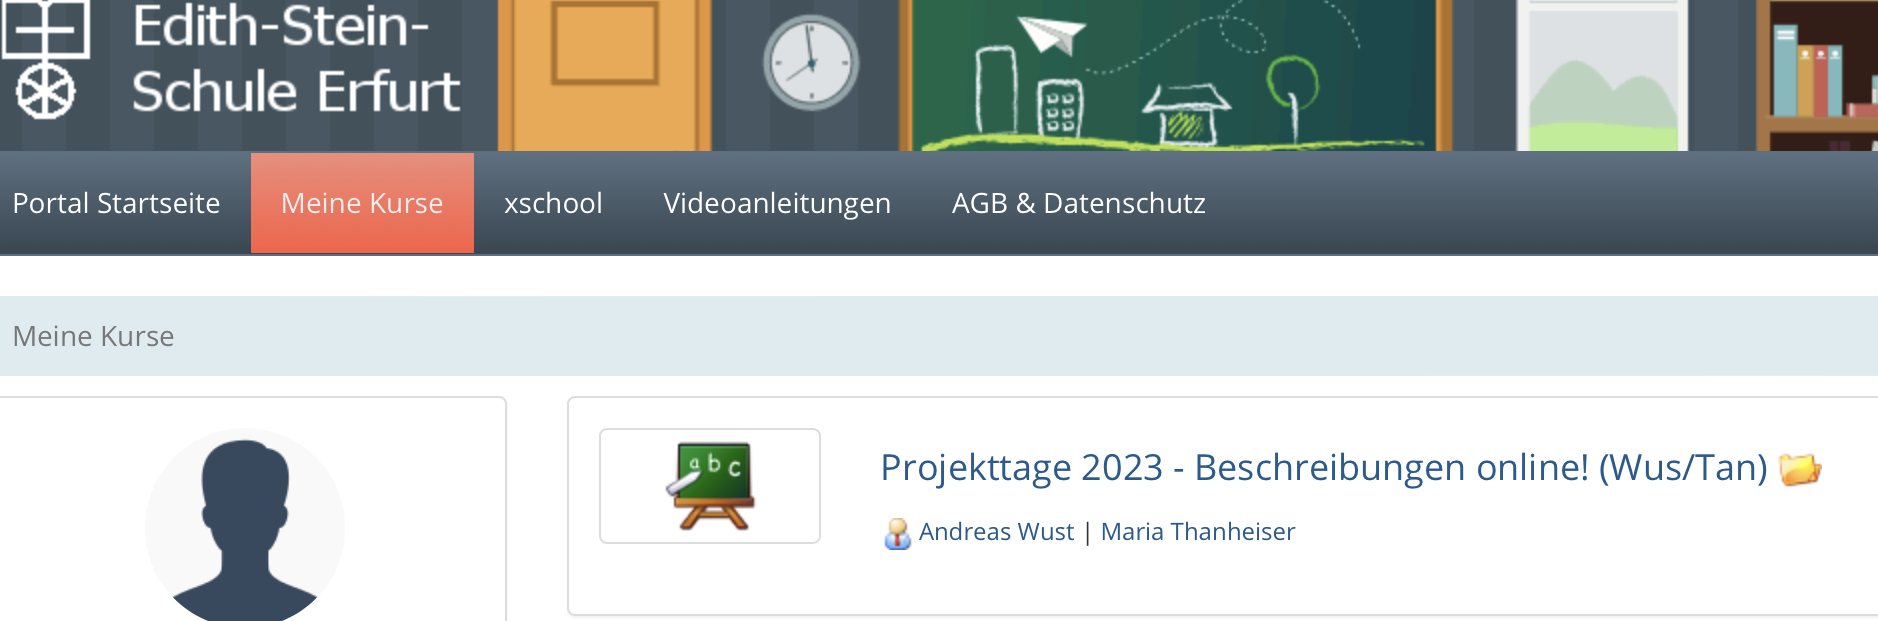Click the teacher icon beside Andreas Wust
1878x621 pixels.
(x=897, y=533)
